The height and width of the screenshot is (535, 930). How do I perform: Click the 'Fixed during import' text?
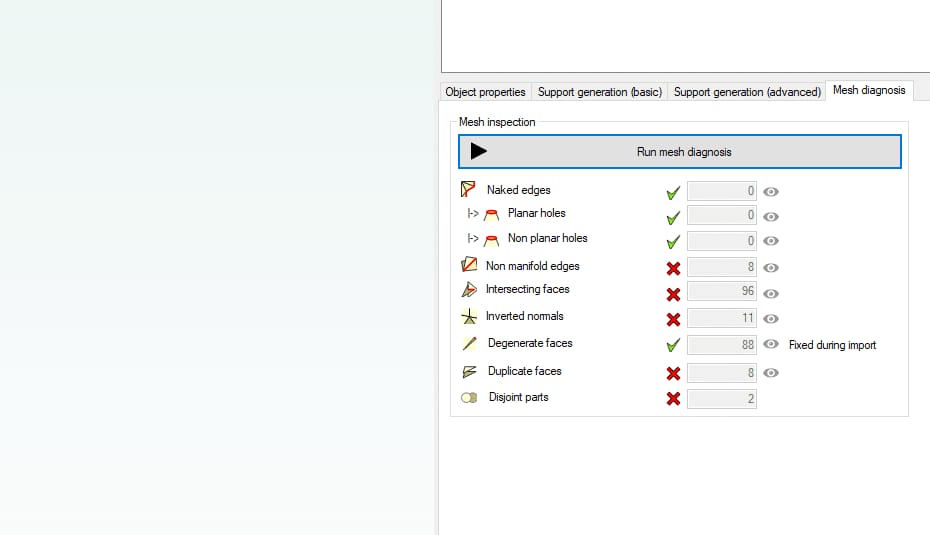[x=832, y=345]
